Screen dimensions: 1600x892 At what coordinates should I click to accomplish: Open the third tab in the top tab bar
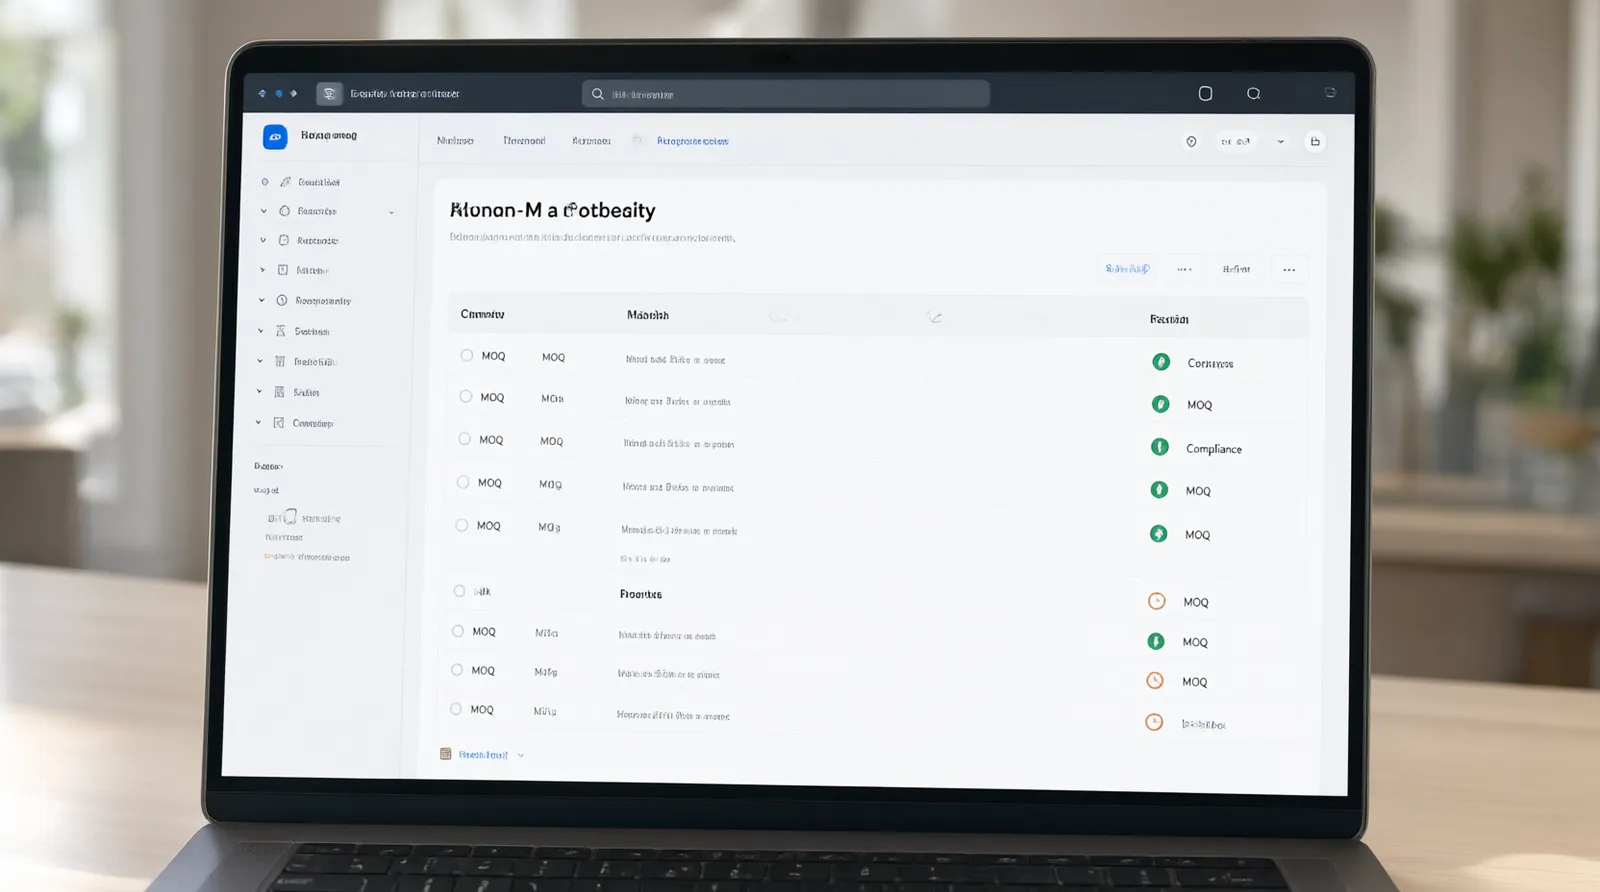pyautogui.click(x=591, y=141)
